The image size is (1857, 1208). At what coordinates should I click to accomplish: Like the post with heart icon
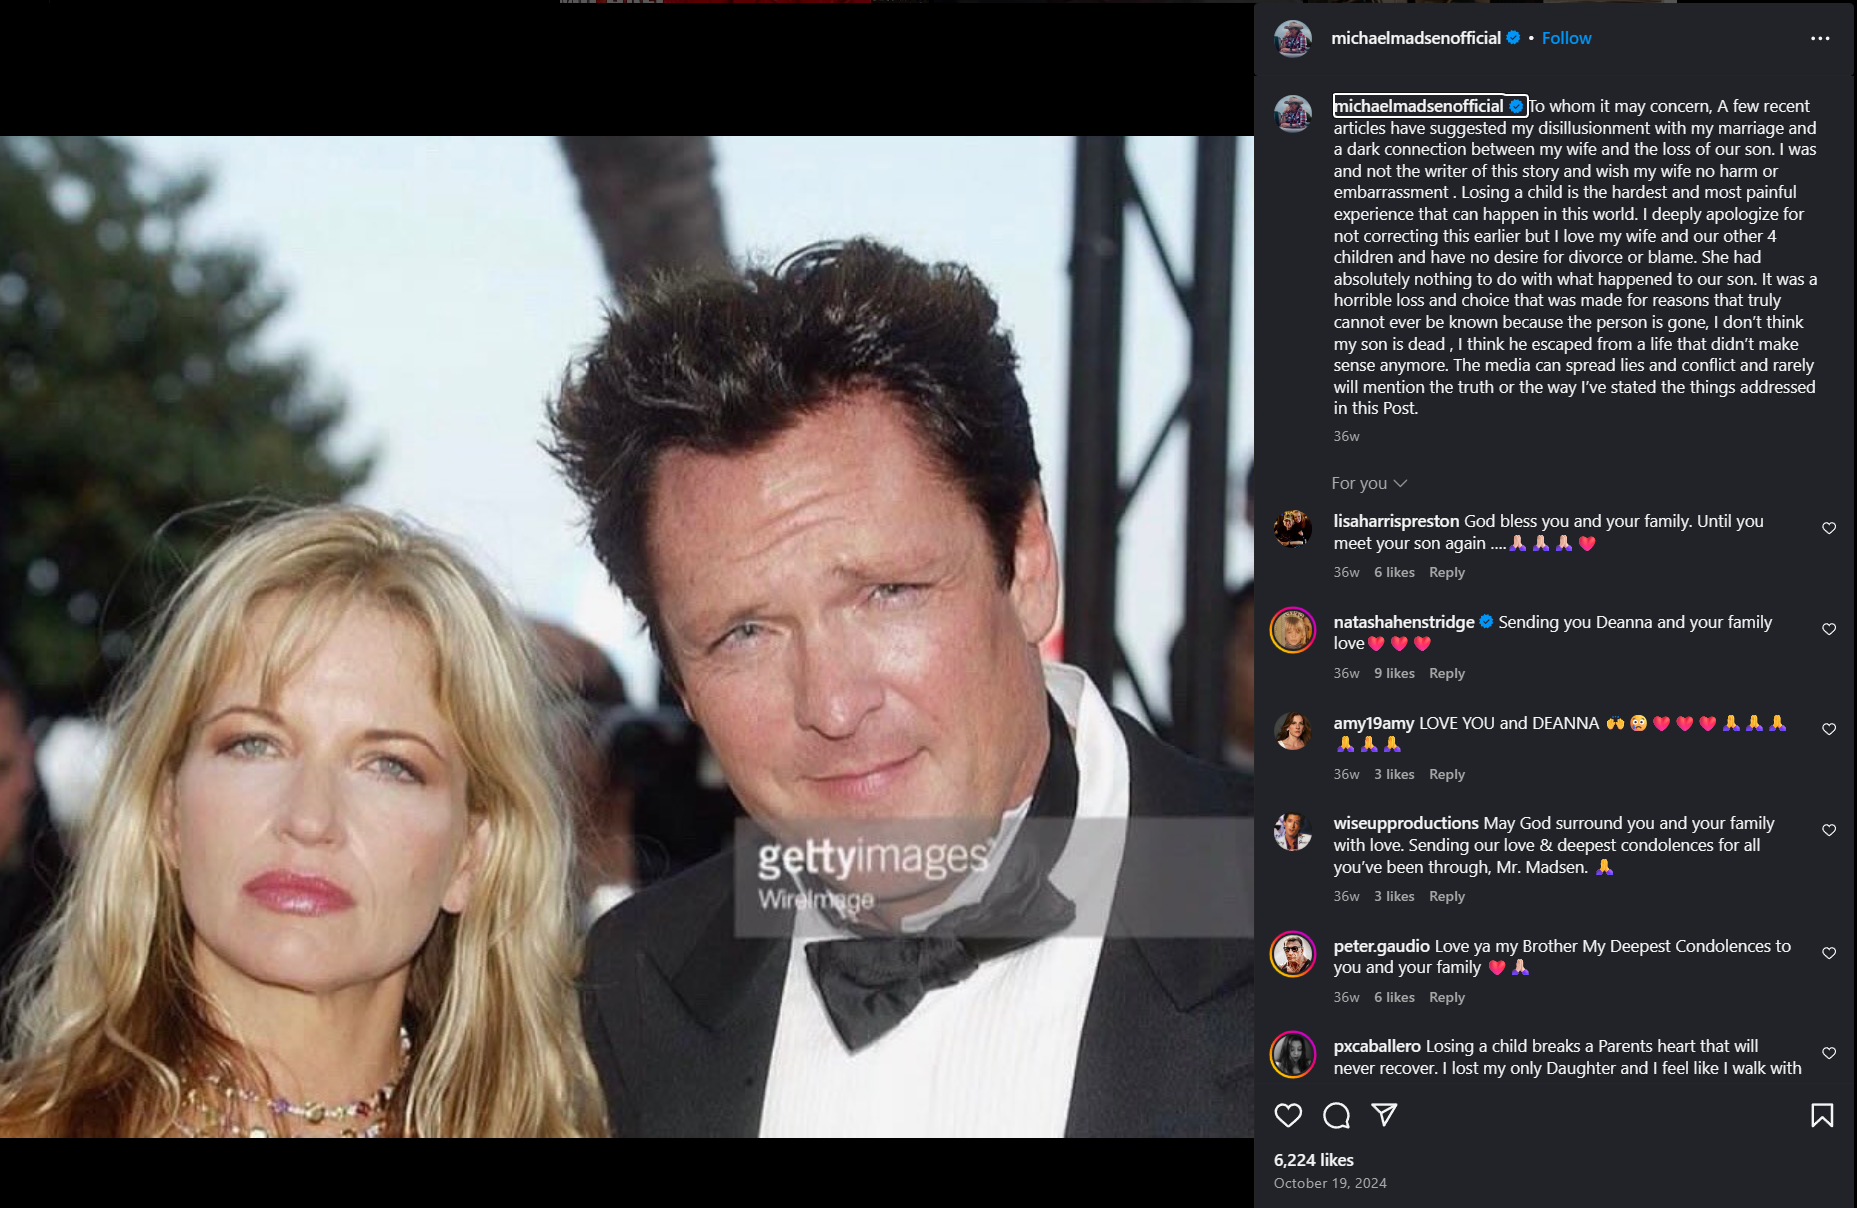coord(1288,1115)
